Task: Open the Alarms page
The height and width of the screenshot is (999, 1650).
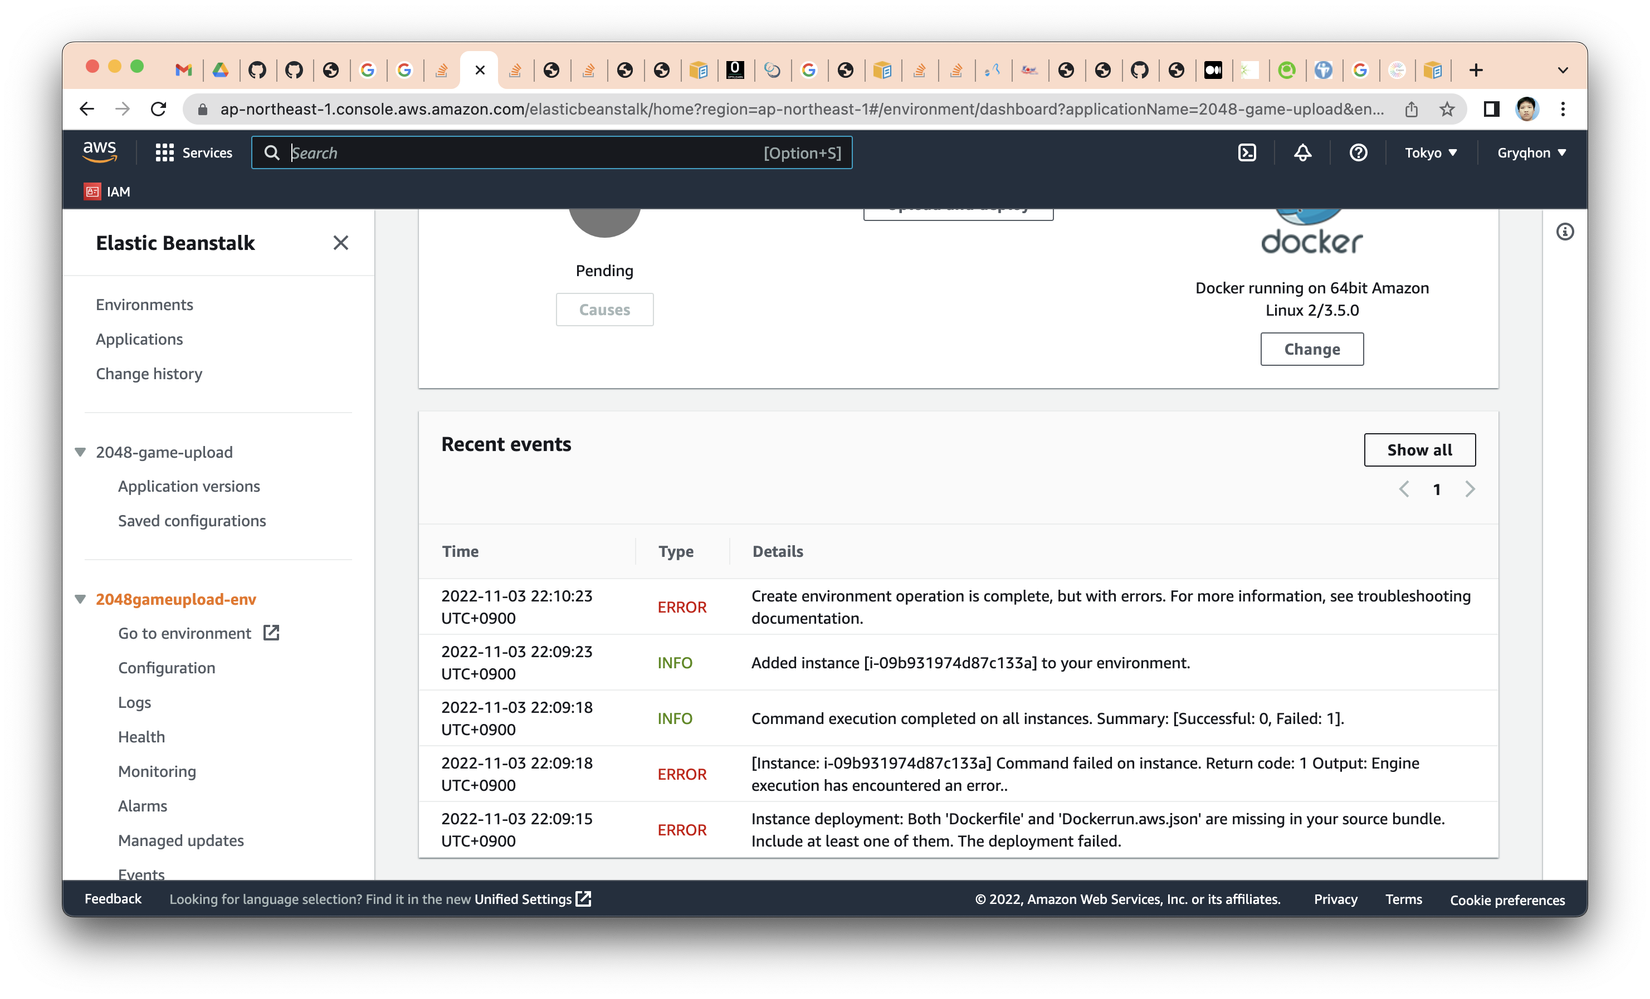Action: [143, 806]
